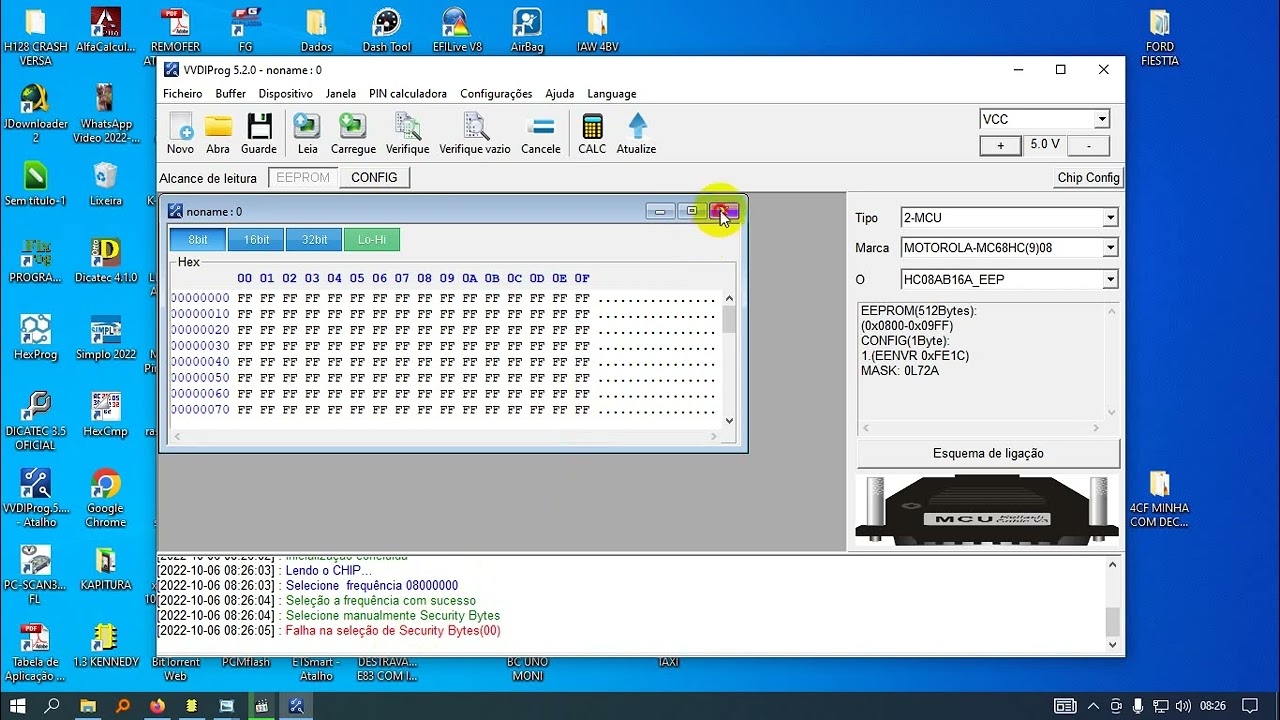This screenshot has height=720, width=1280.
Task: Open the Language menu
Action: [x=612, y=94]
